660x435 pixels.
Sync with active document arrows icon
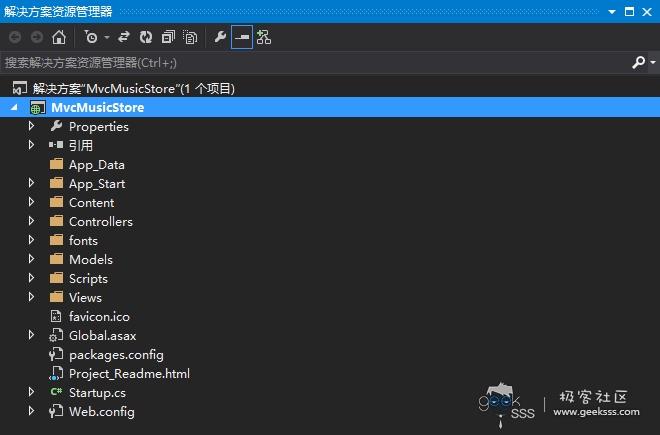tap(124, 37)
